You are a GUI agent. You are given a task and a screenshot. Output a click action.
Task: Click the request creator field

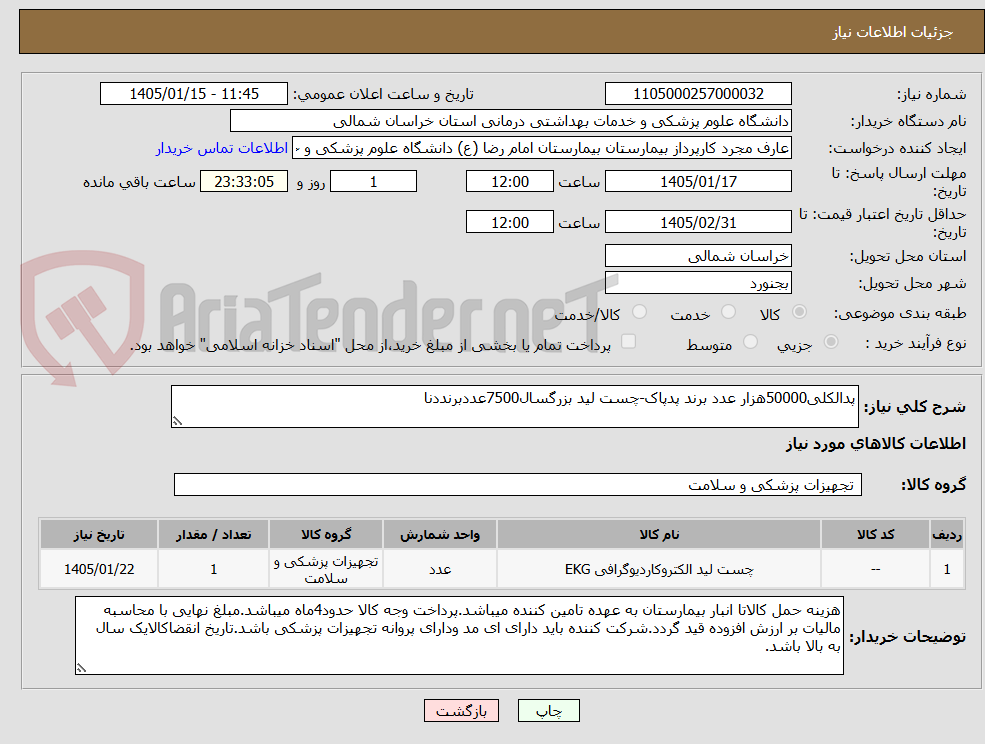541,148
